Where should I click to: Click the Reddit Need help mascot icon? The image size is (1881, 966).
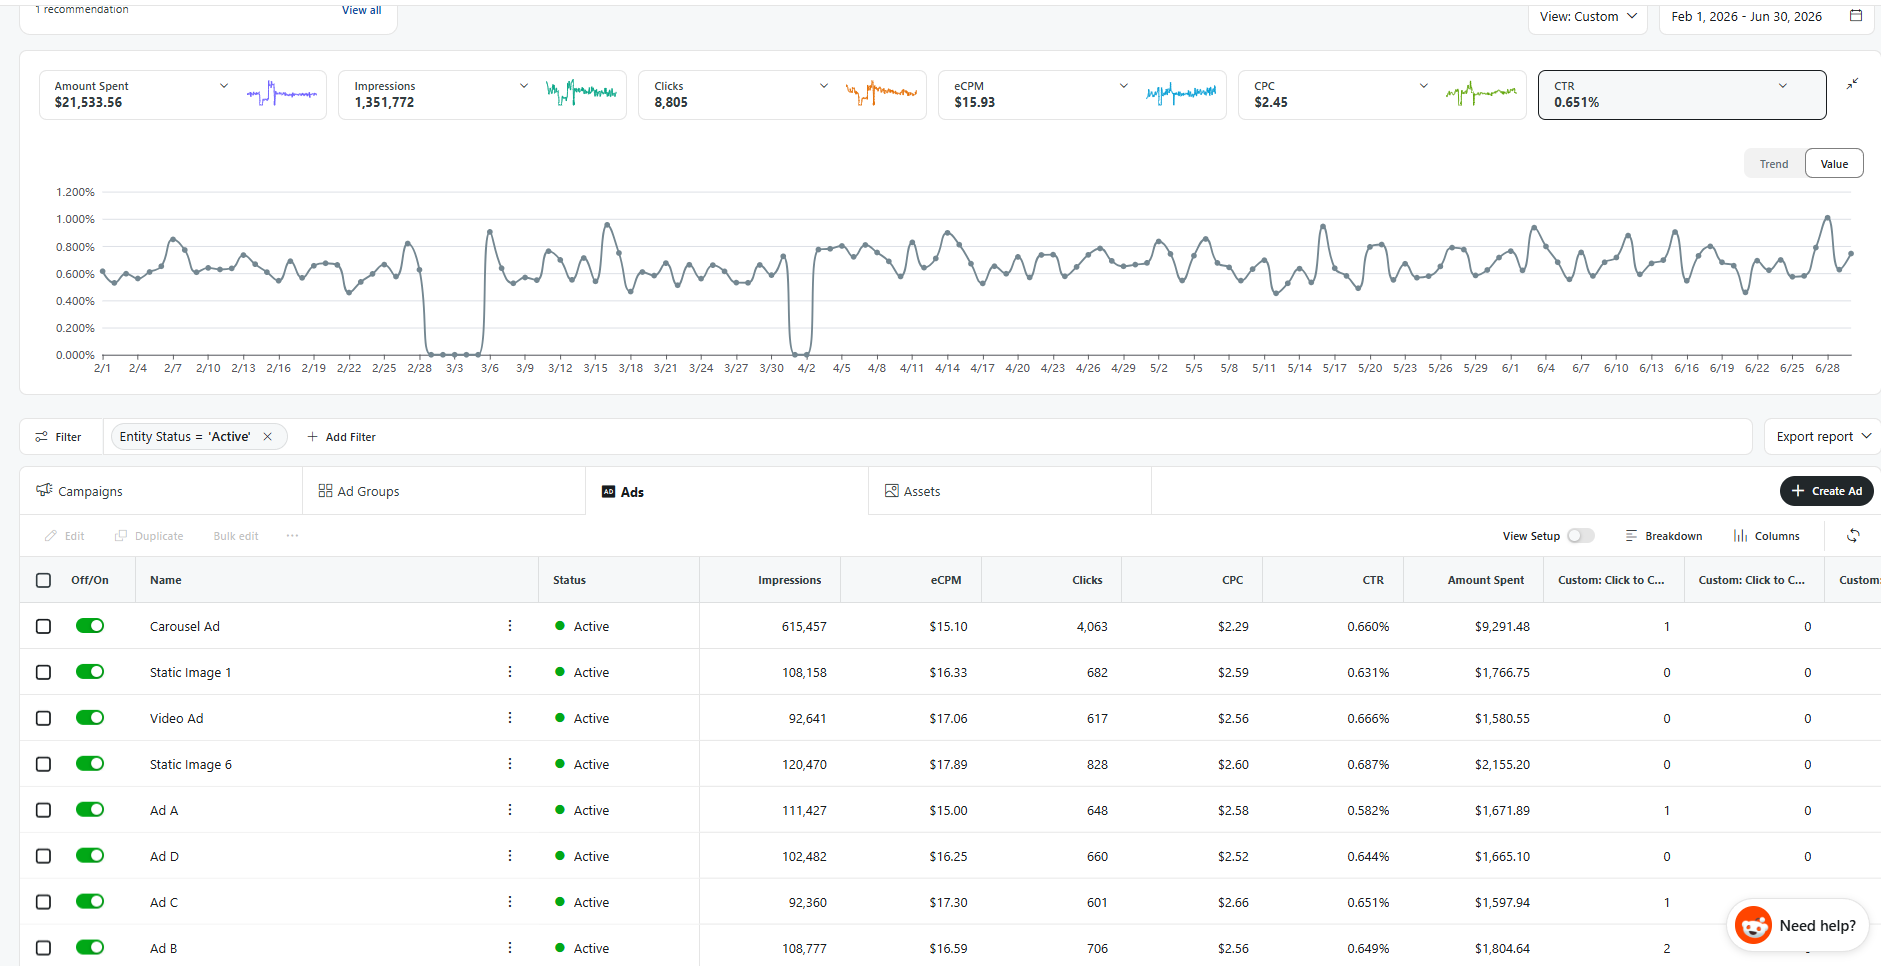pos(1753,925)
